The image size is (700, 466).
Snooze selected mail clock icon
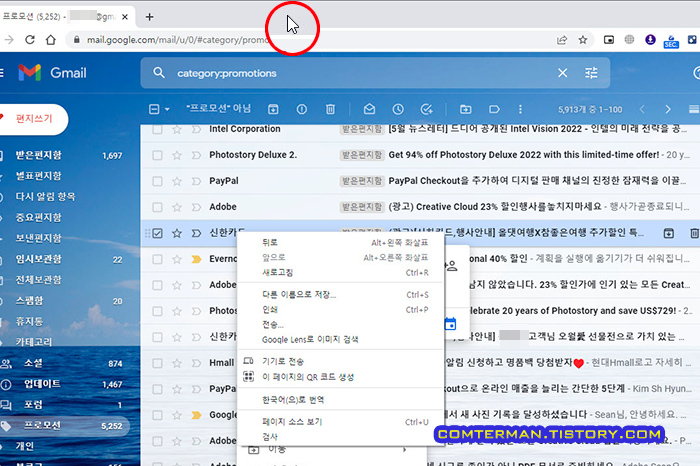pyautogui.click(x=398, y=109)
